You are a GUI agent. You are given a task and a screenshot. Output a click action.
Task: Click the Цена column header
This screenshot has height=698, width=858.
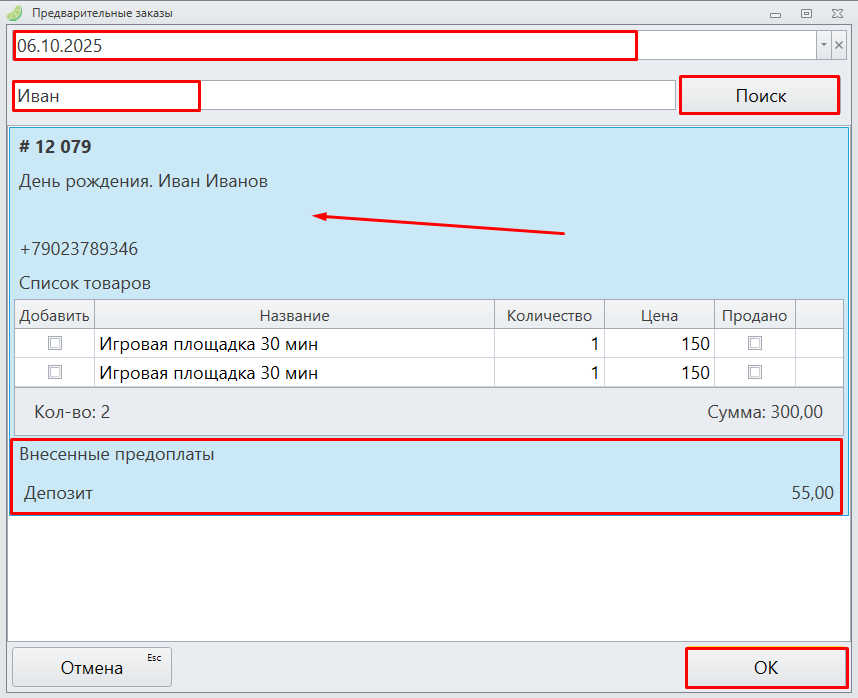[659, 315]
